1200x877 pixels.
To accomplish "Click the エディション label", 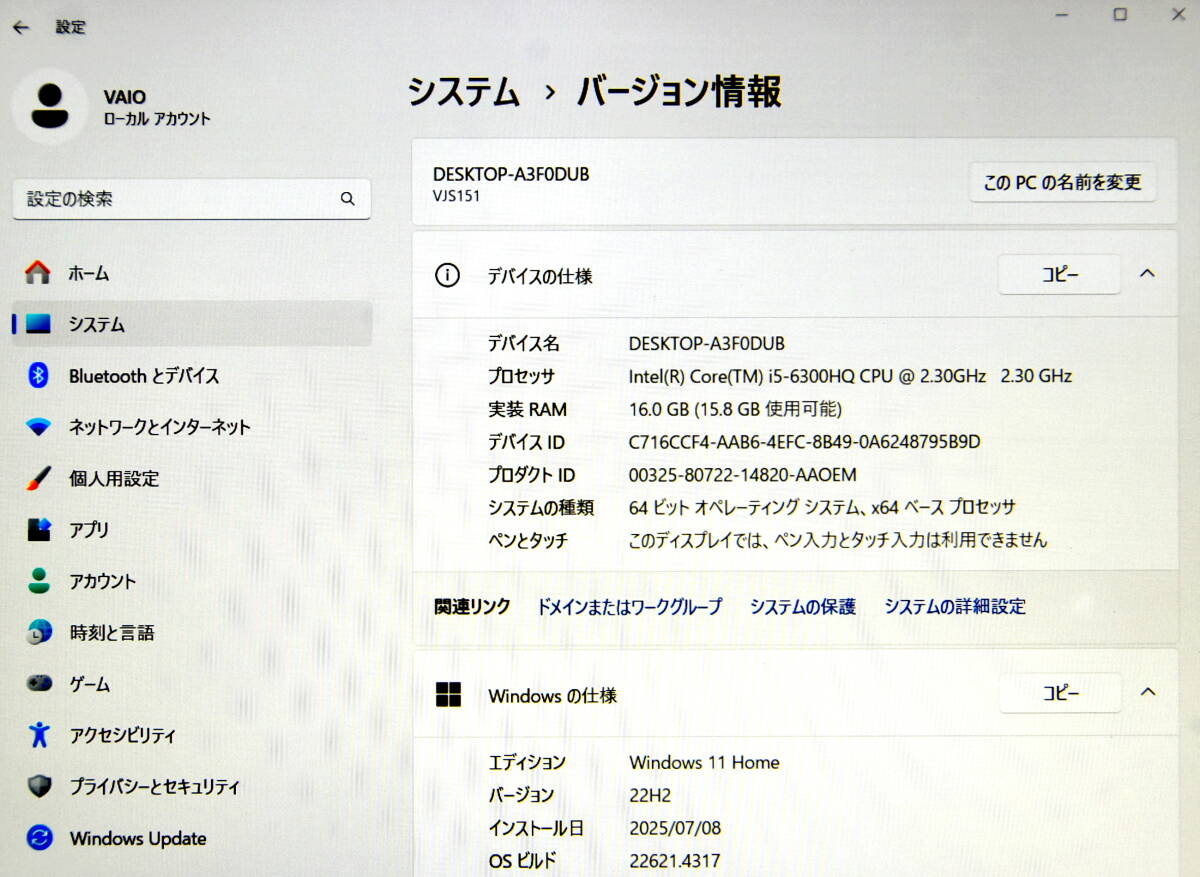I will click(x=527, y=762).
